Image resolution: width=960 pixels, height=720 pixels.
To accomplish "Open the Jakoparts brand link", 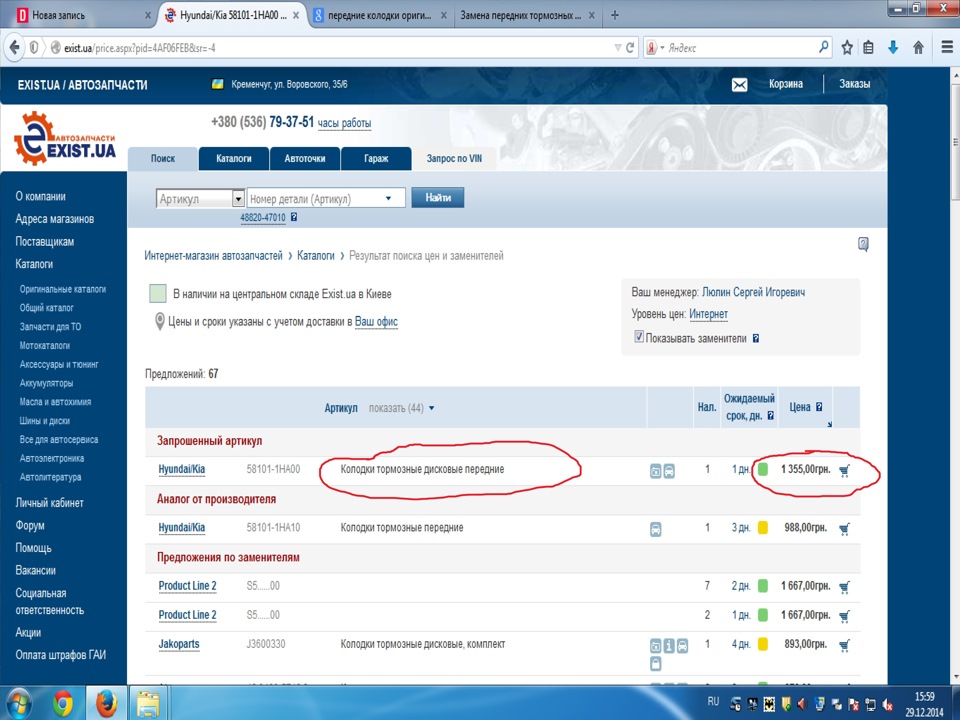I will (x=179, y=644).
